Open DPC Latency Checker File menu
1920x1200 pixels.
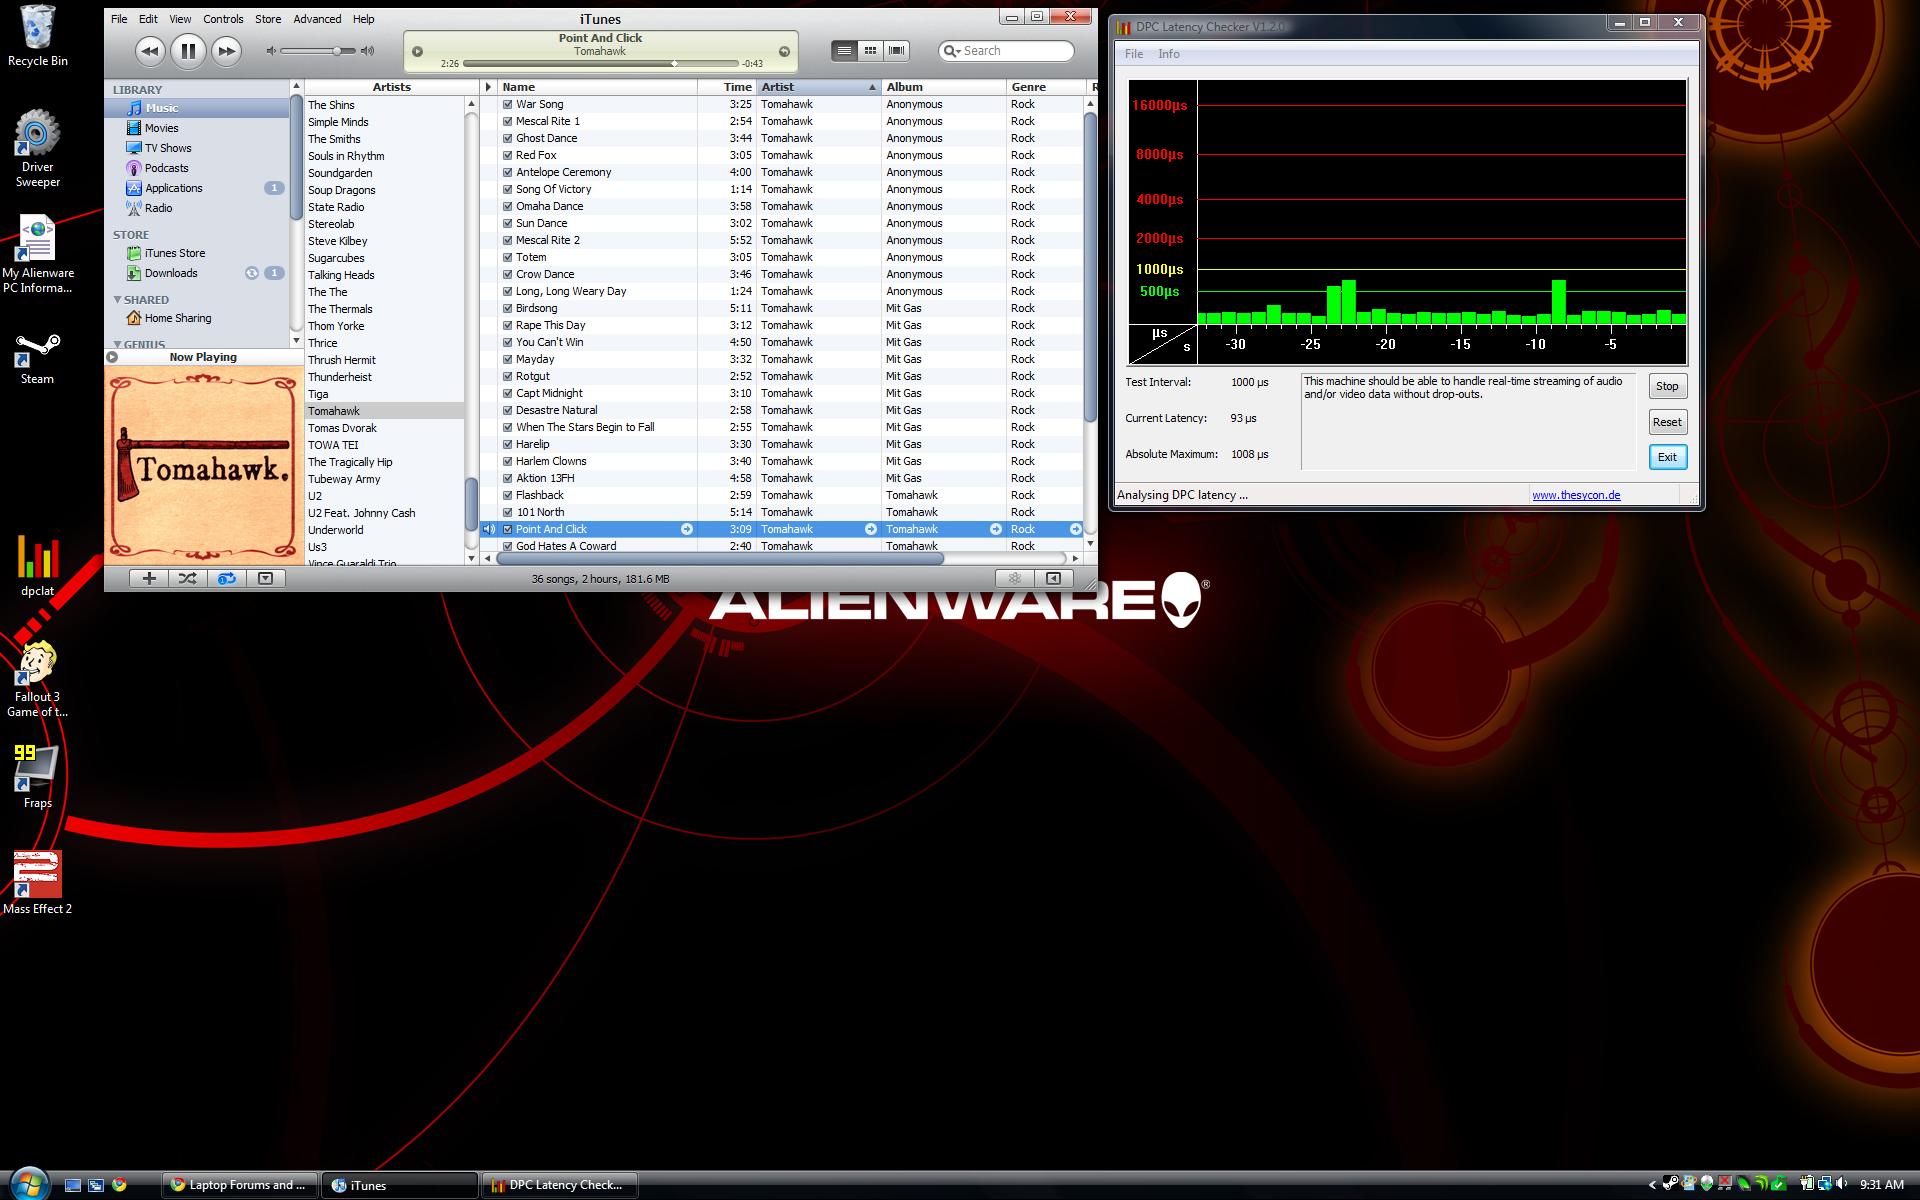[x=1134, y=54]
